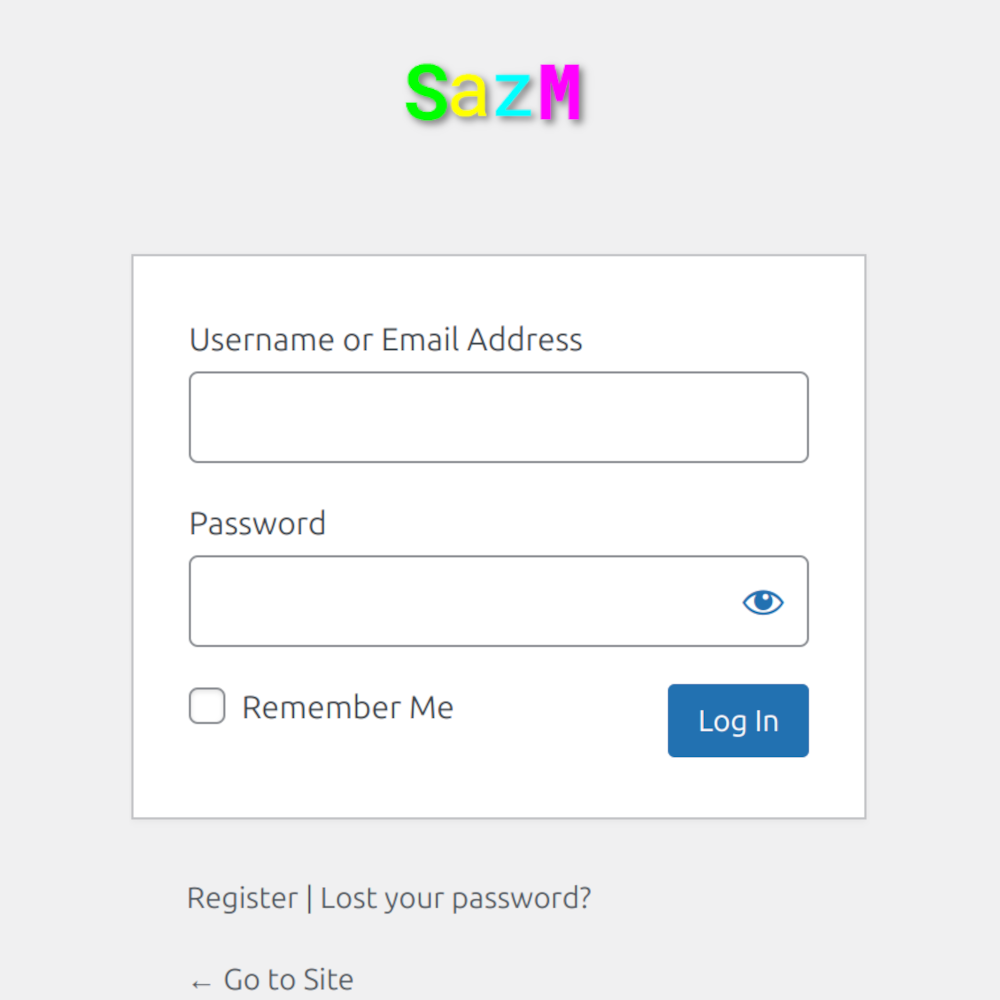Click the green S in logo
This screenshot has height=1000, width=1000.
[427, 92]
